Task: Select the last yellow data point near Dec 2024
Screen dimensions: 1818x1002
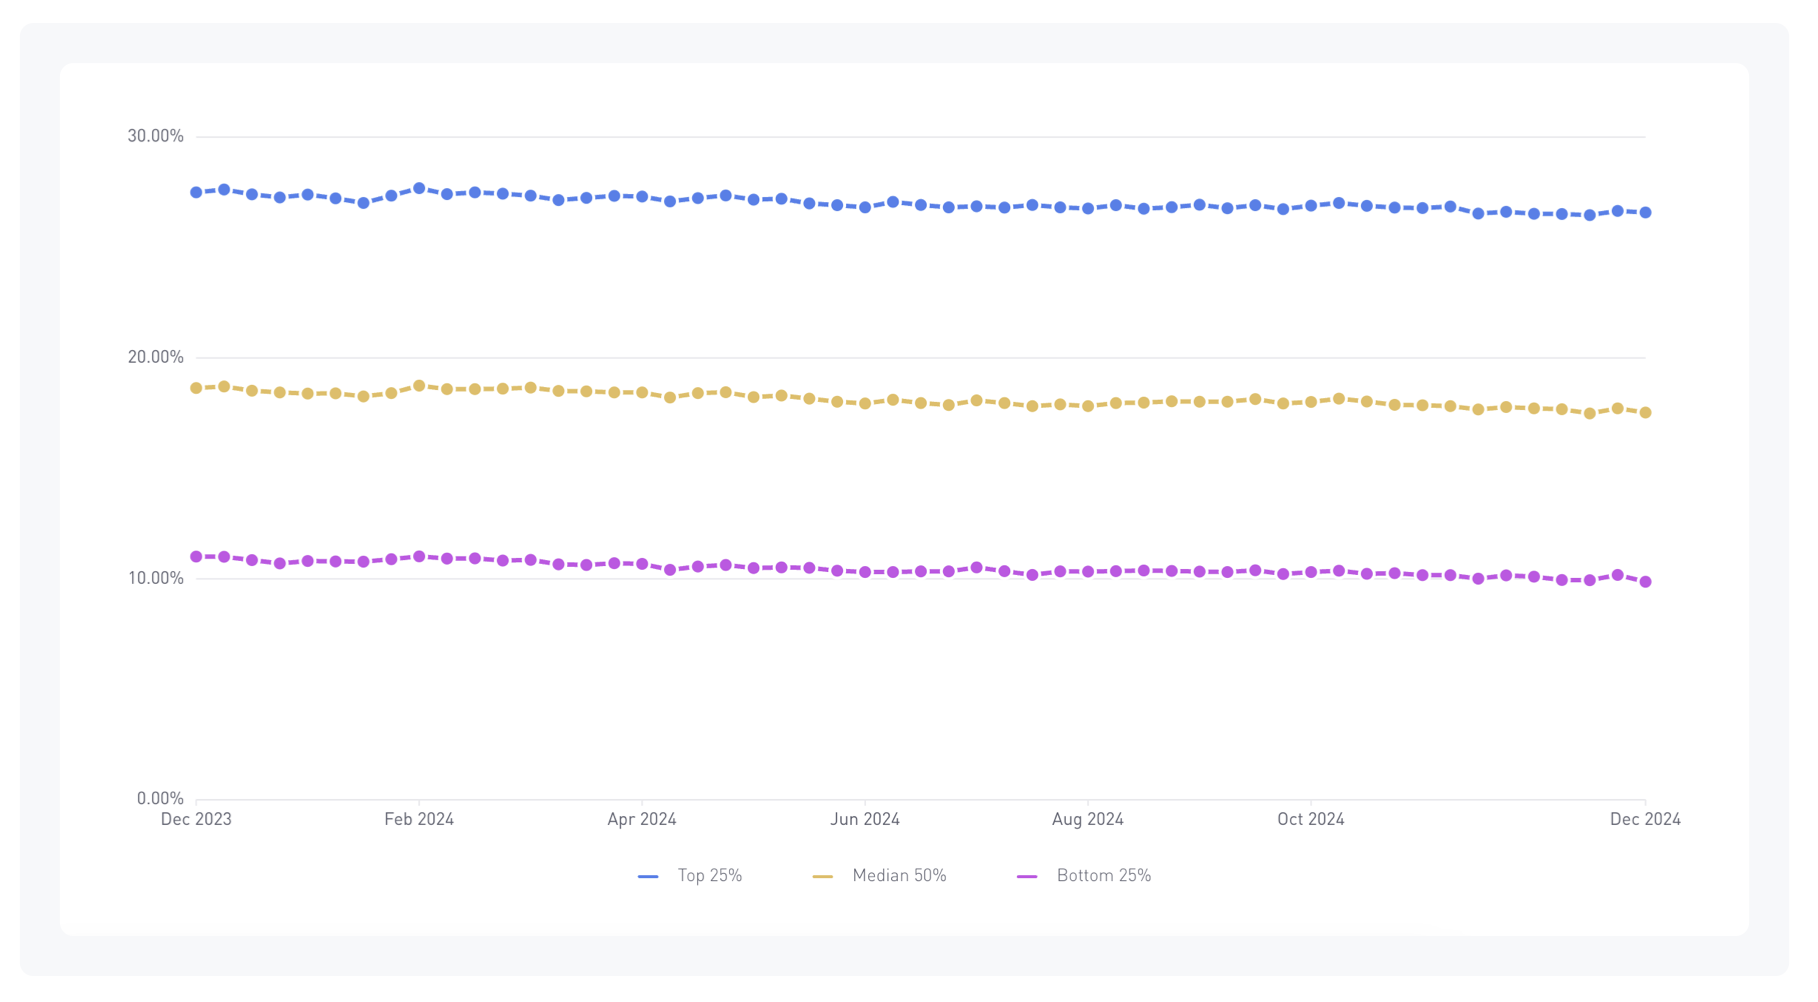Action: click(x=1645, y=412)
